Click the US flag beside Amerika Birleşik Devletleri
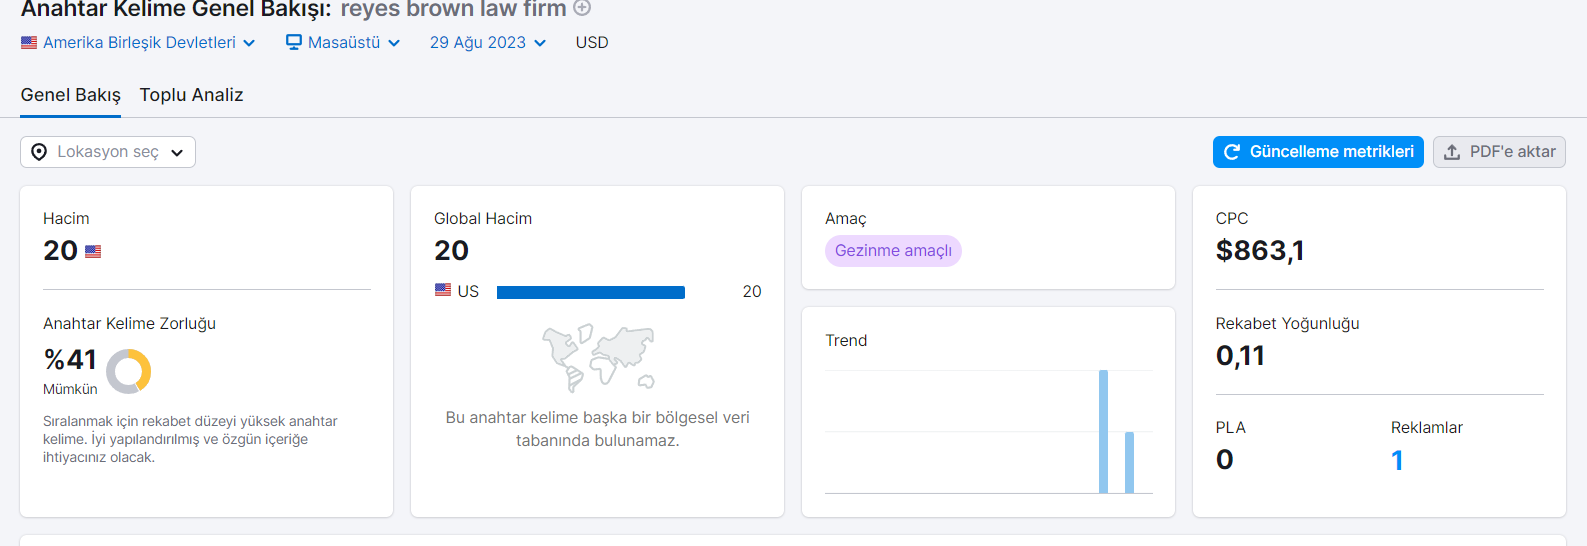 pos(29,43)
